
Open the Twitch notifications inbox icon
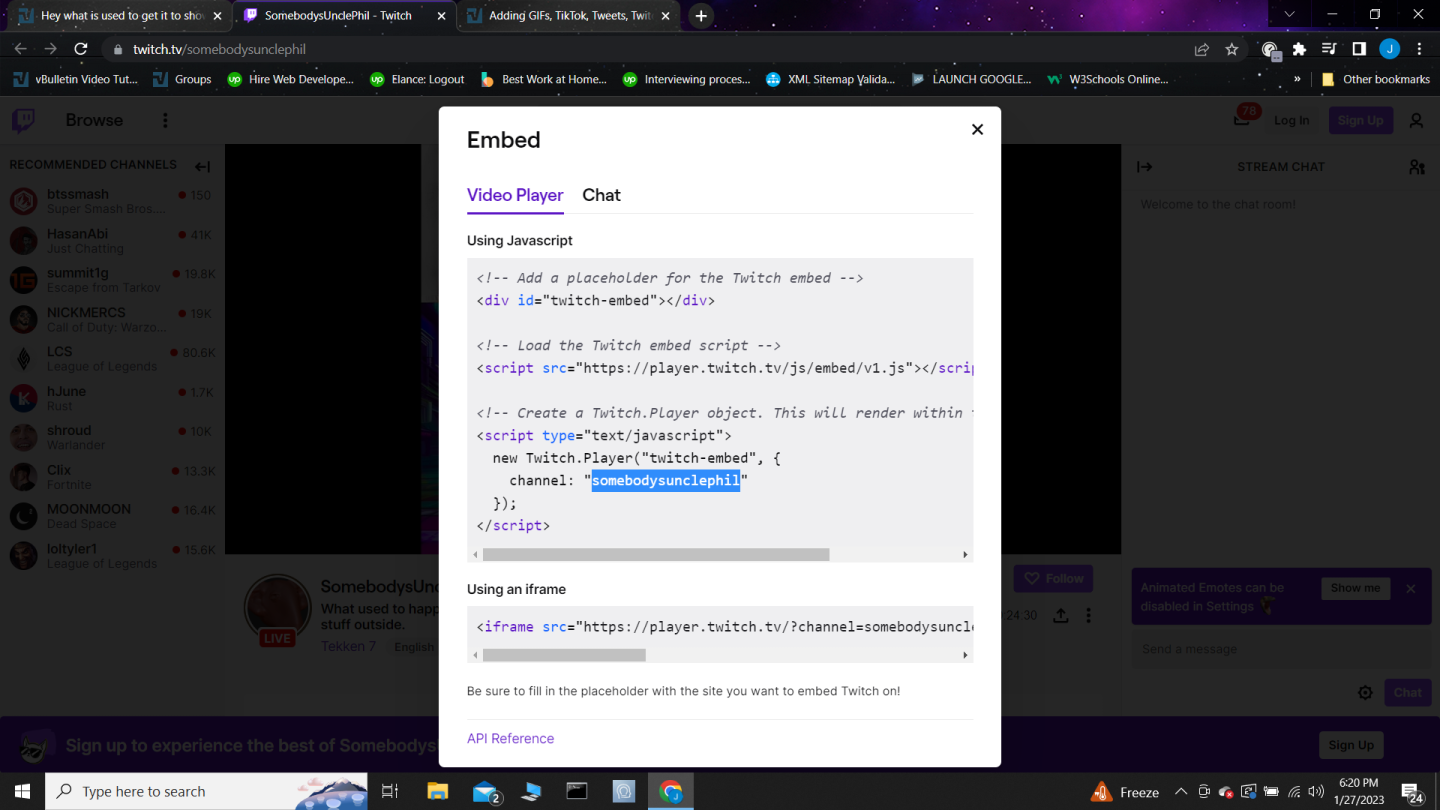coord(1241,121)
